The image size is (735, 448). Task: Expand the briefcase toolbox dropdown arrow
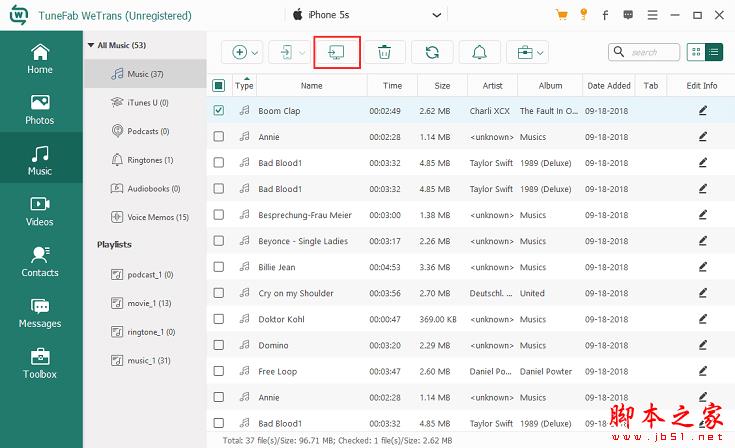(x=540, y=52)
